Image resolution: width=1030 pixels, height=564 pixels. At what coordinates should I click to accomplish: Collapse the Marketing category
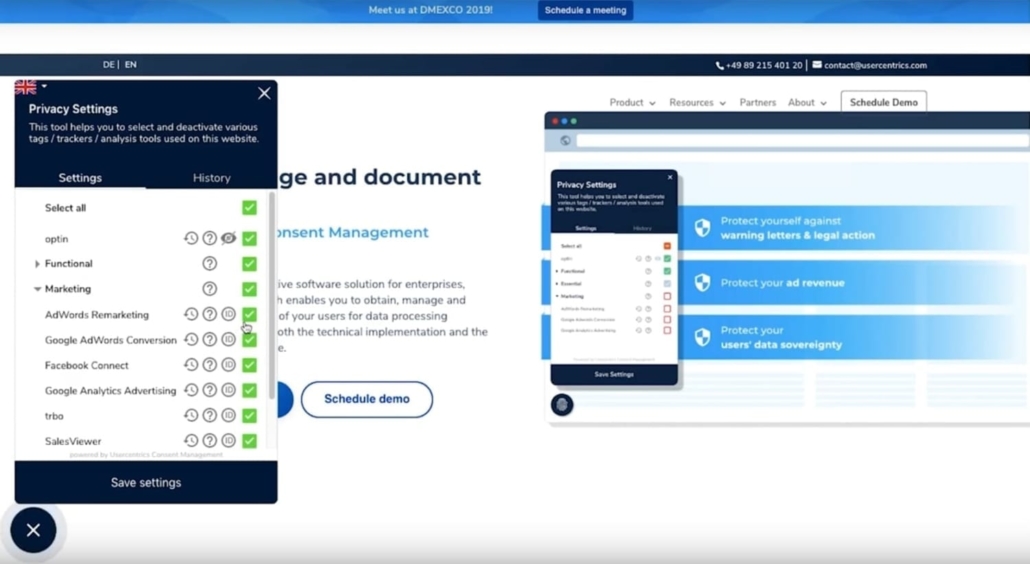37,289
